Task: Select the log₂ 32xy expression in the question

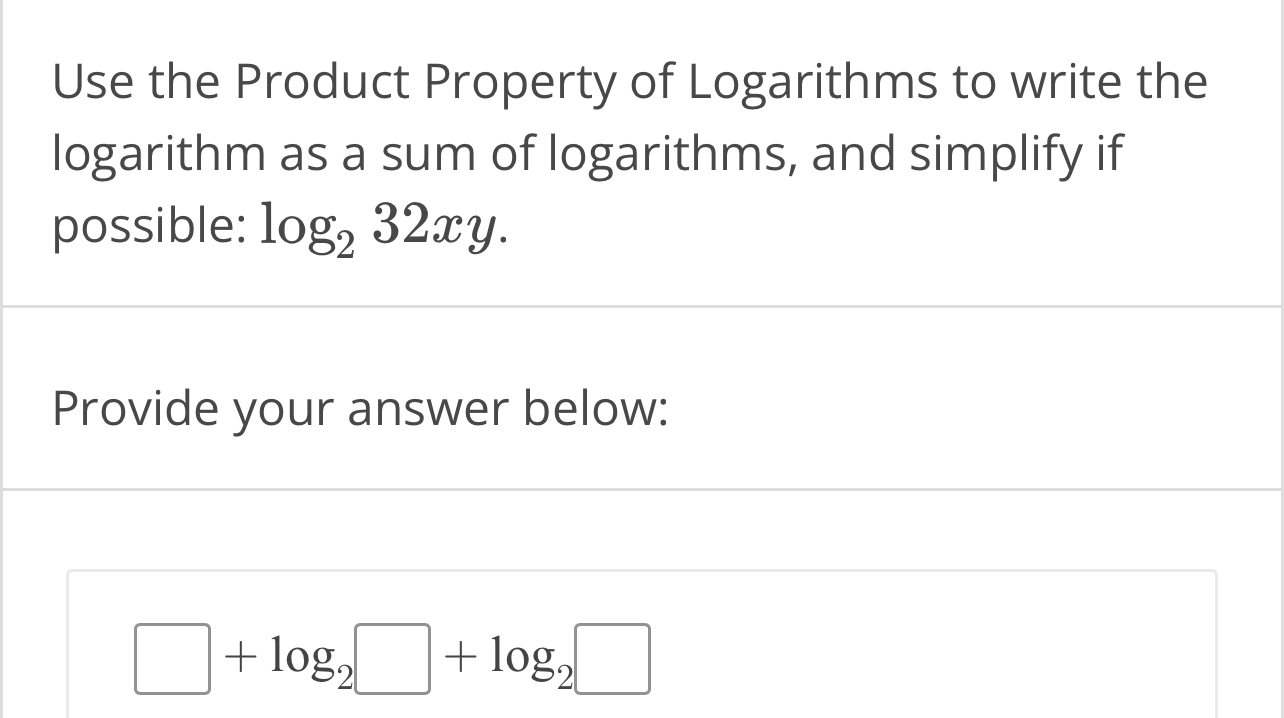Action: (x=382, y=224)
